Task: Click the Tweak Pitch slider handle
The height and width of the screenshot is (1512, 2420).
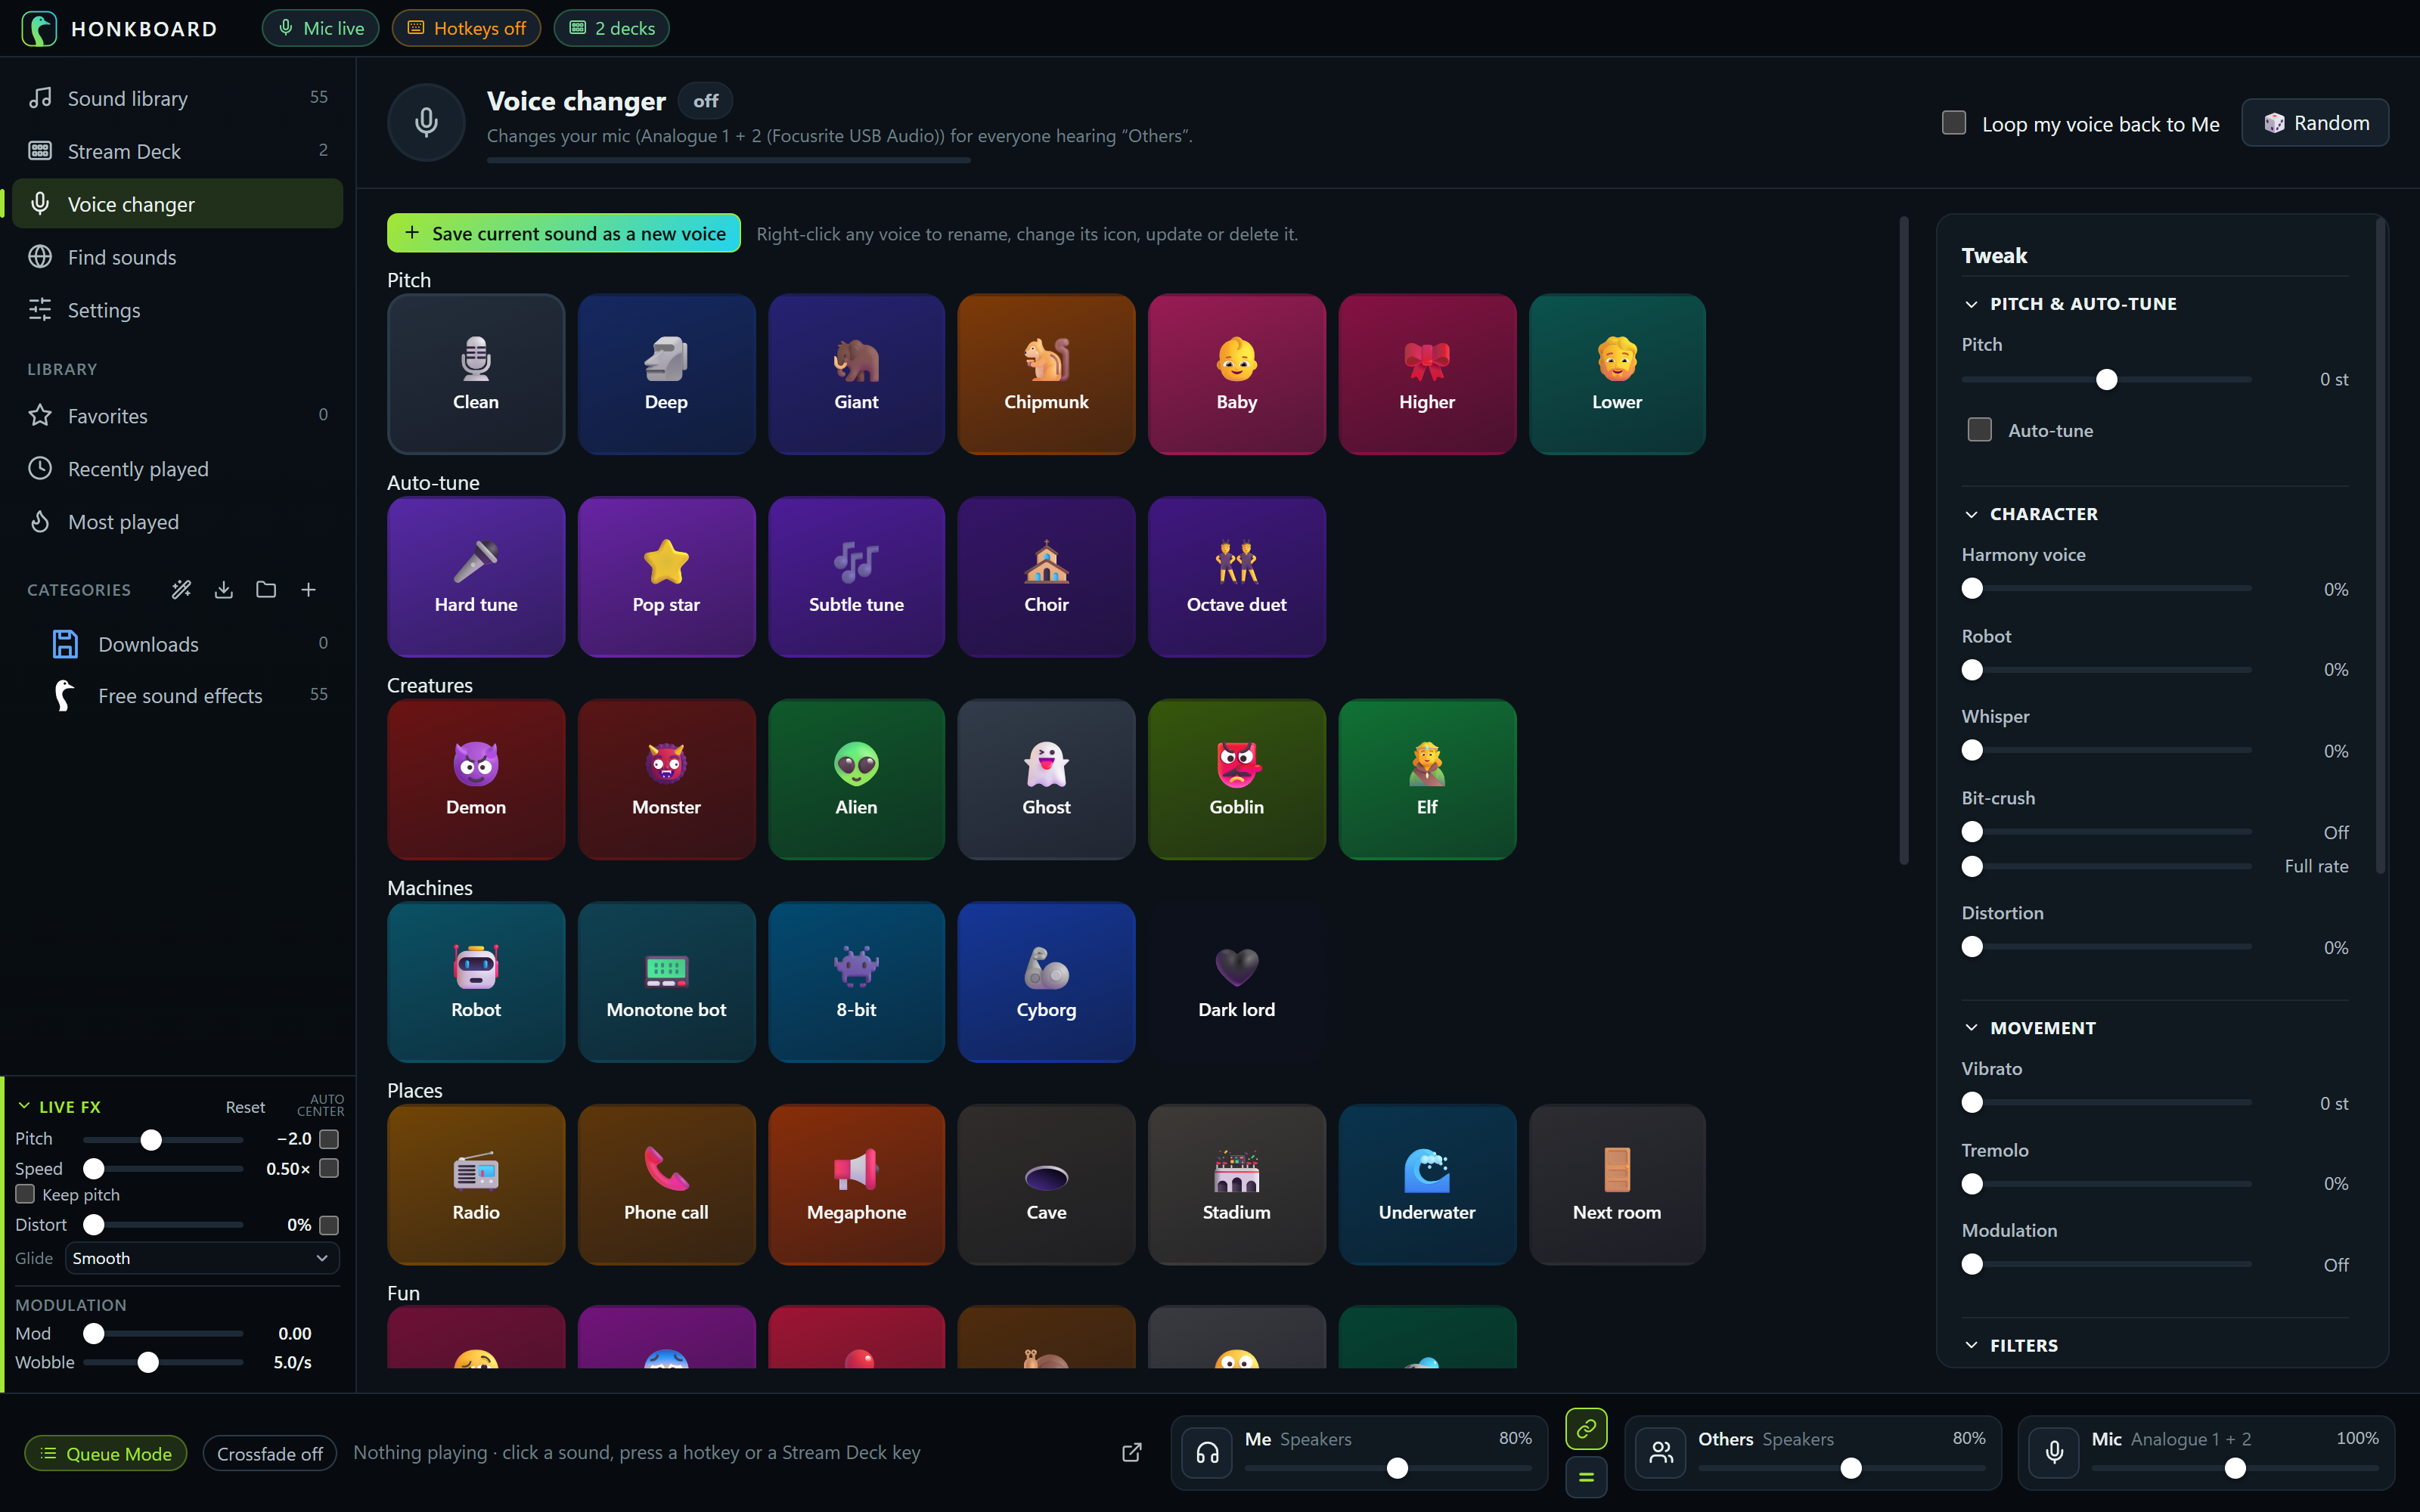Action: tap(2107, 380)
